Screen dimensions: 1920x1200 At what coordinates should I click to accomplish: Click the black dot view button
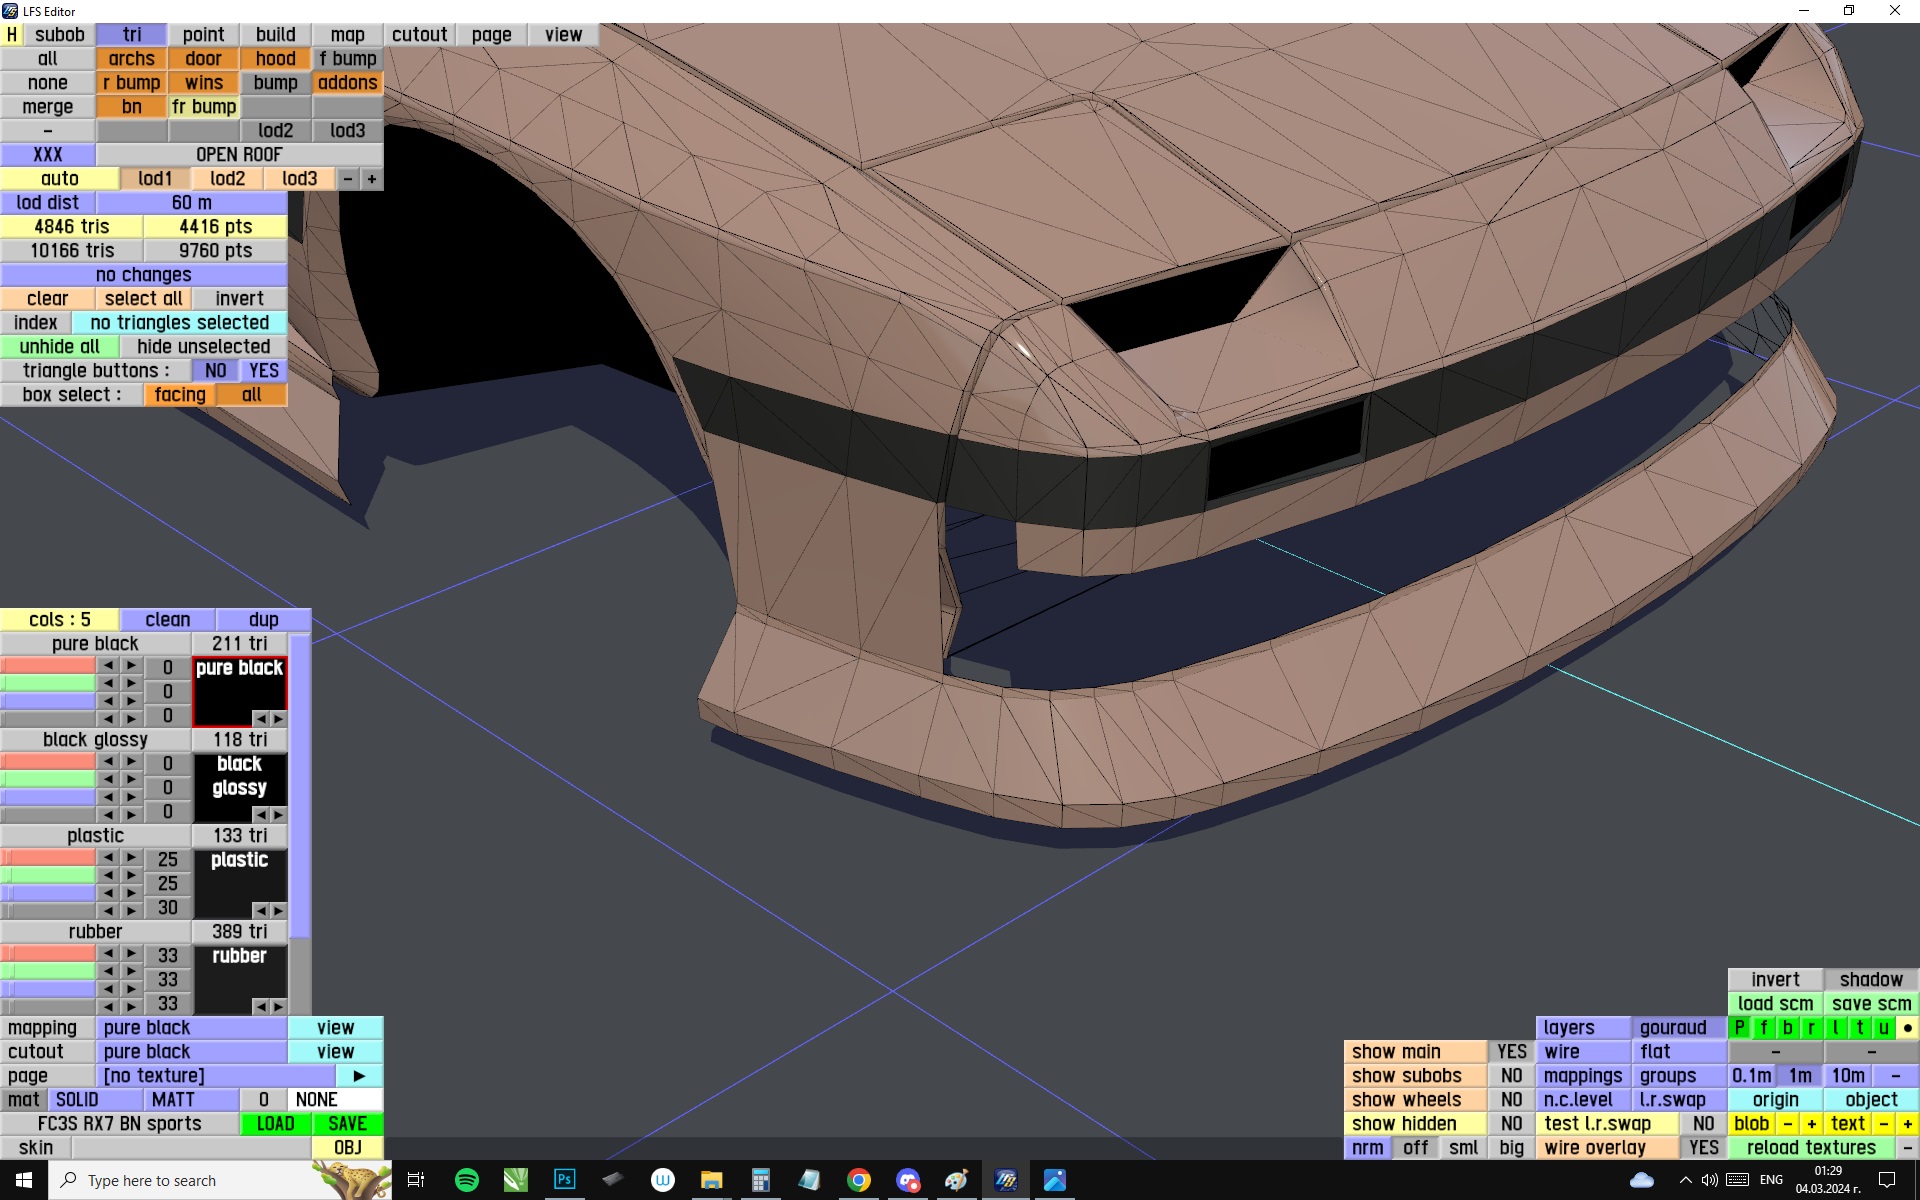pyautogui.click(x=1907, y=1028)
